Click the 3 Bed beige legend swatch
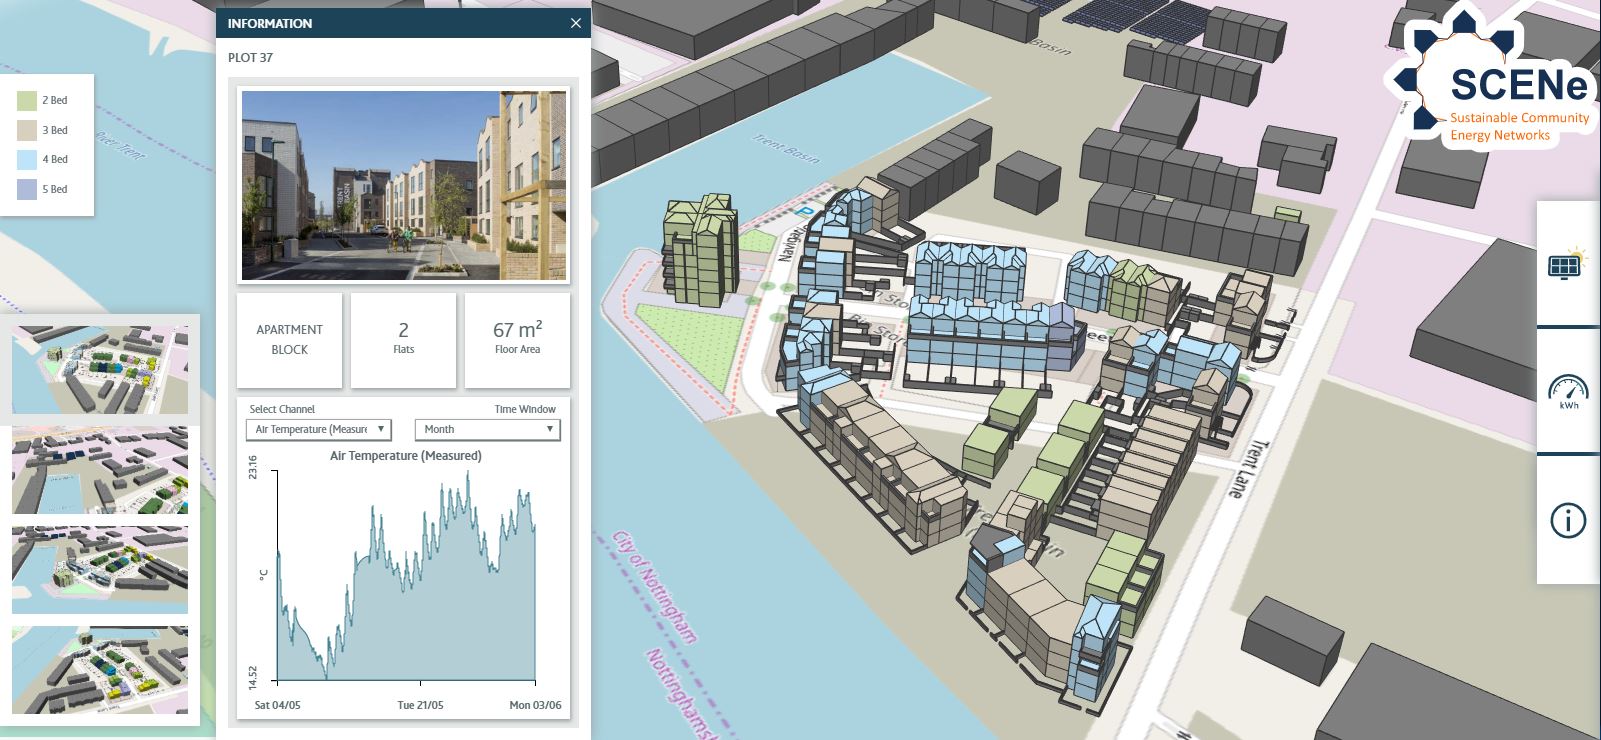Image resolution: width=1601 pixels, height=740 pixels. (x=26, y=130)
